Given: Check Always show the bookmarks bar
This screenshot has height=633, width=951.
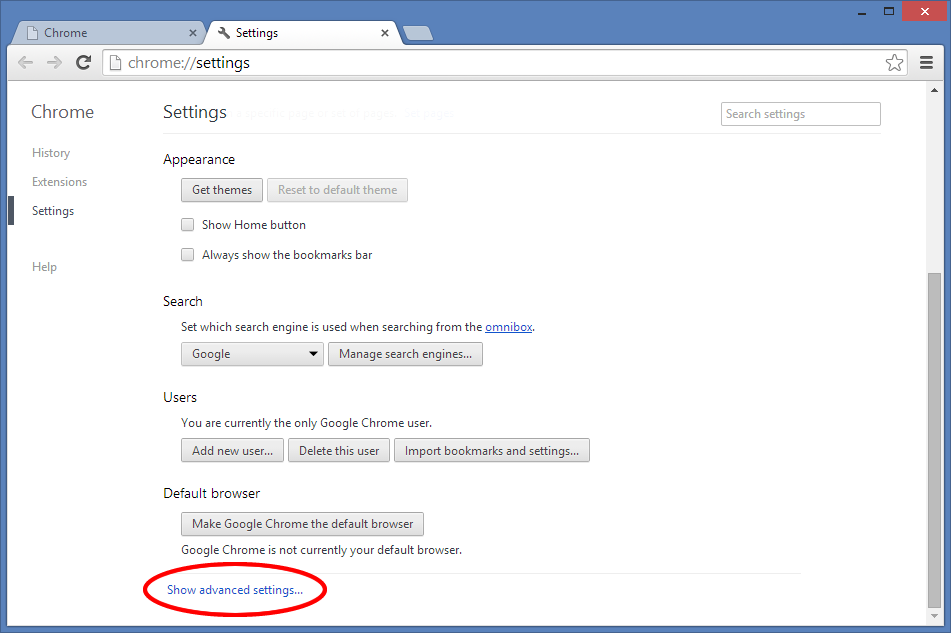Looking at the screenshot, I should [x=187, y=254].
